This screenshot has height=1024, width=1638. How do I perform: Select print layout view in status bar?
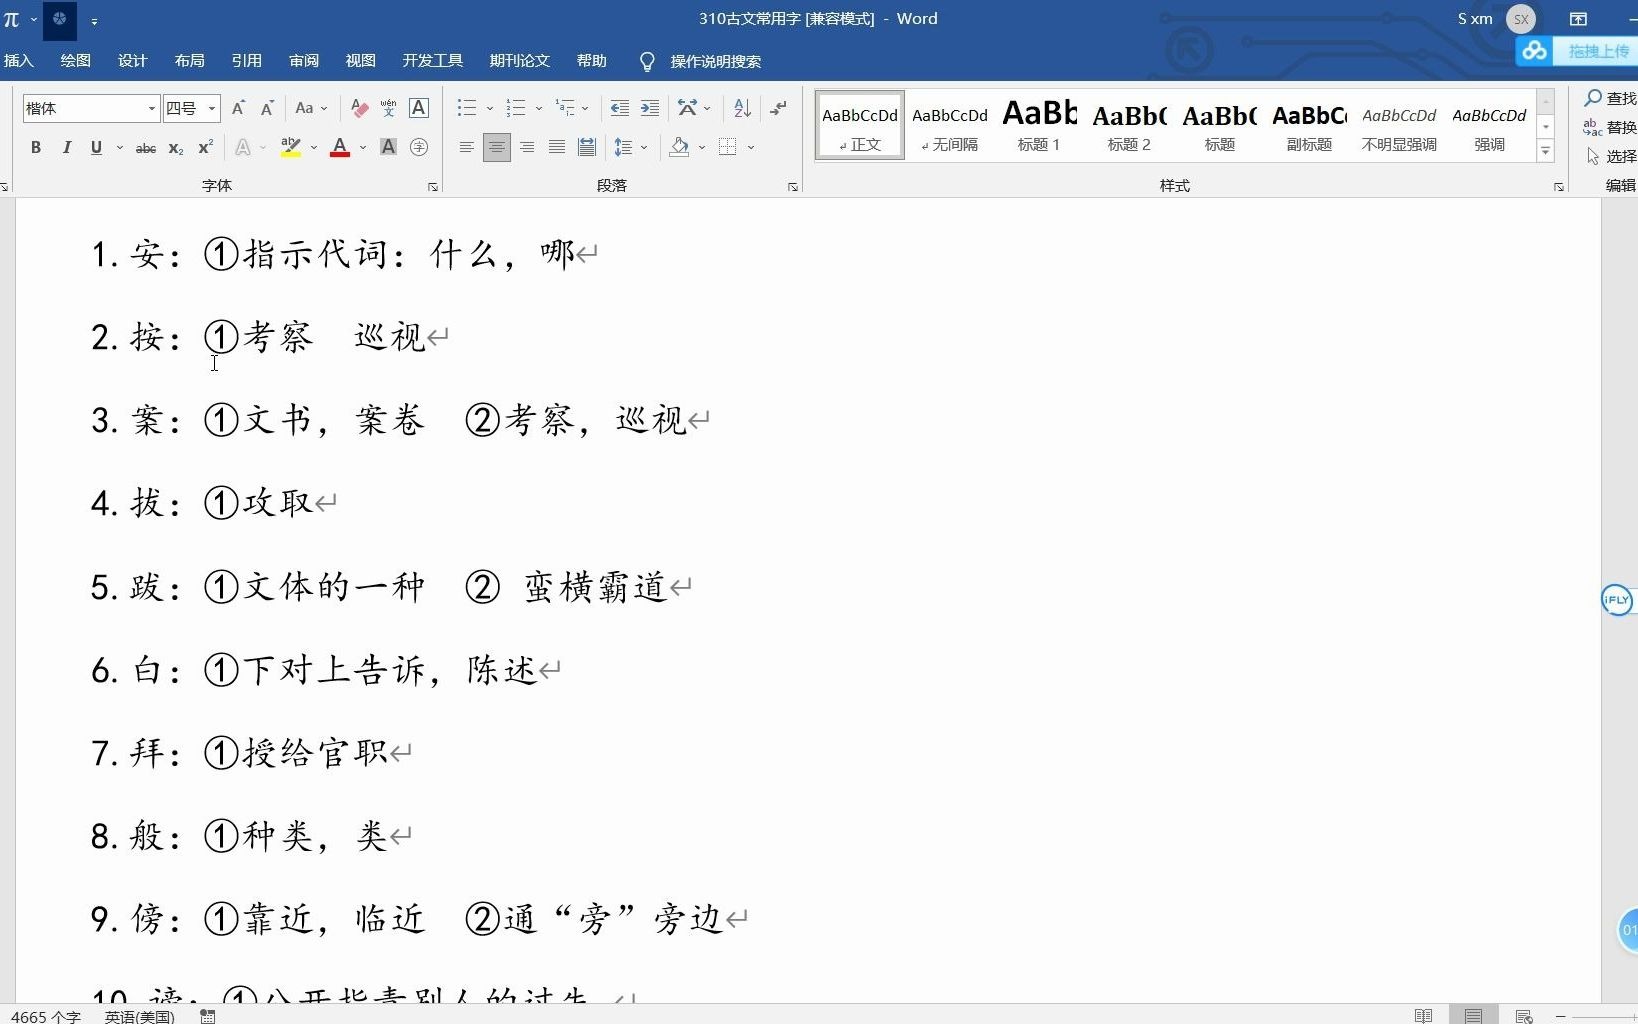click(x=1473, y=1016)
